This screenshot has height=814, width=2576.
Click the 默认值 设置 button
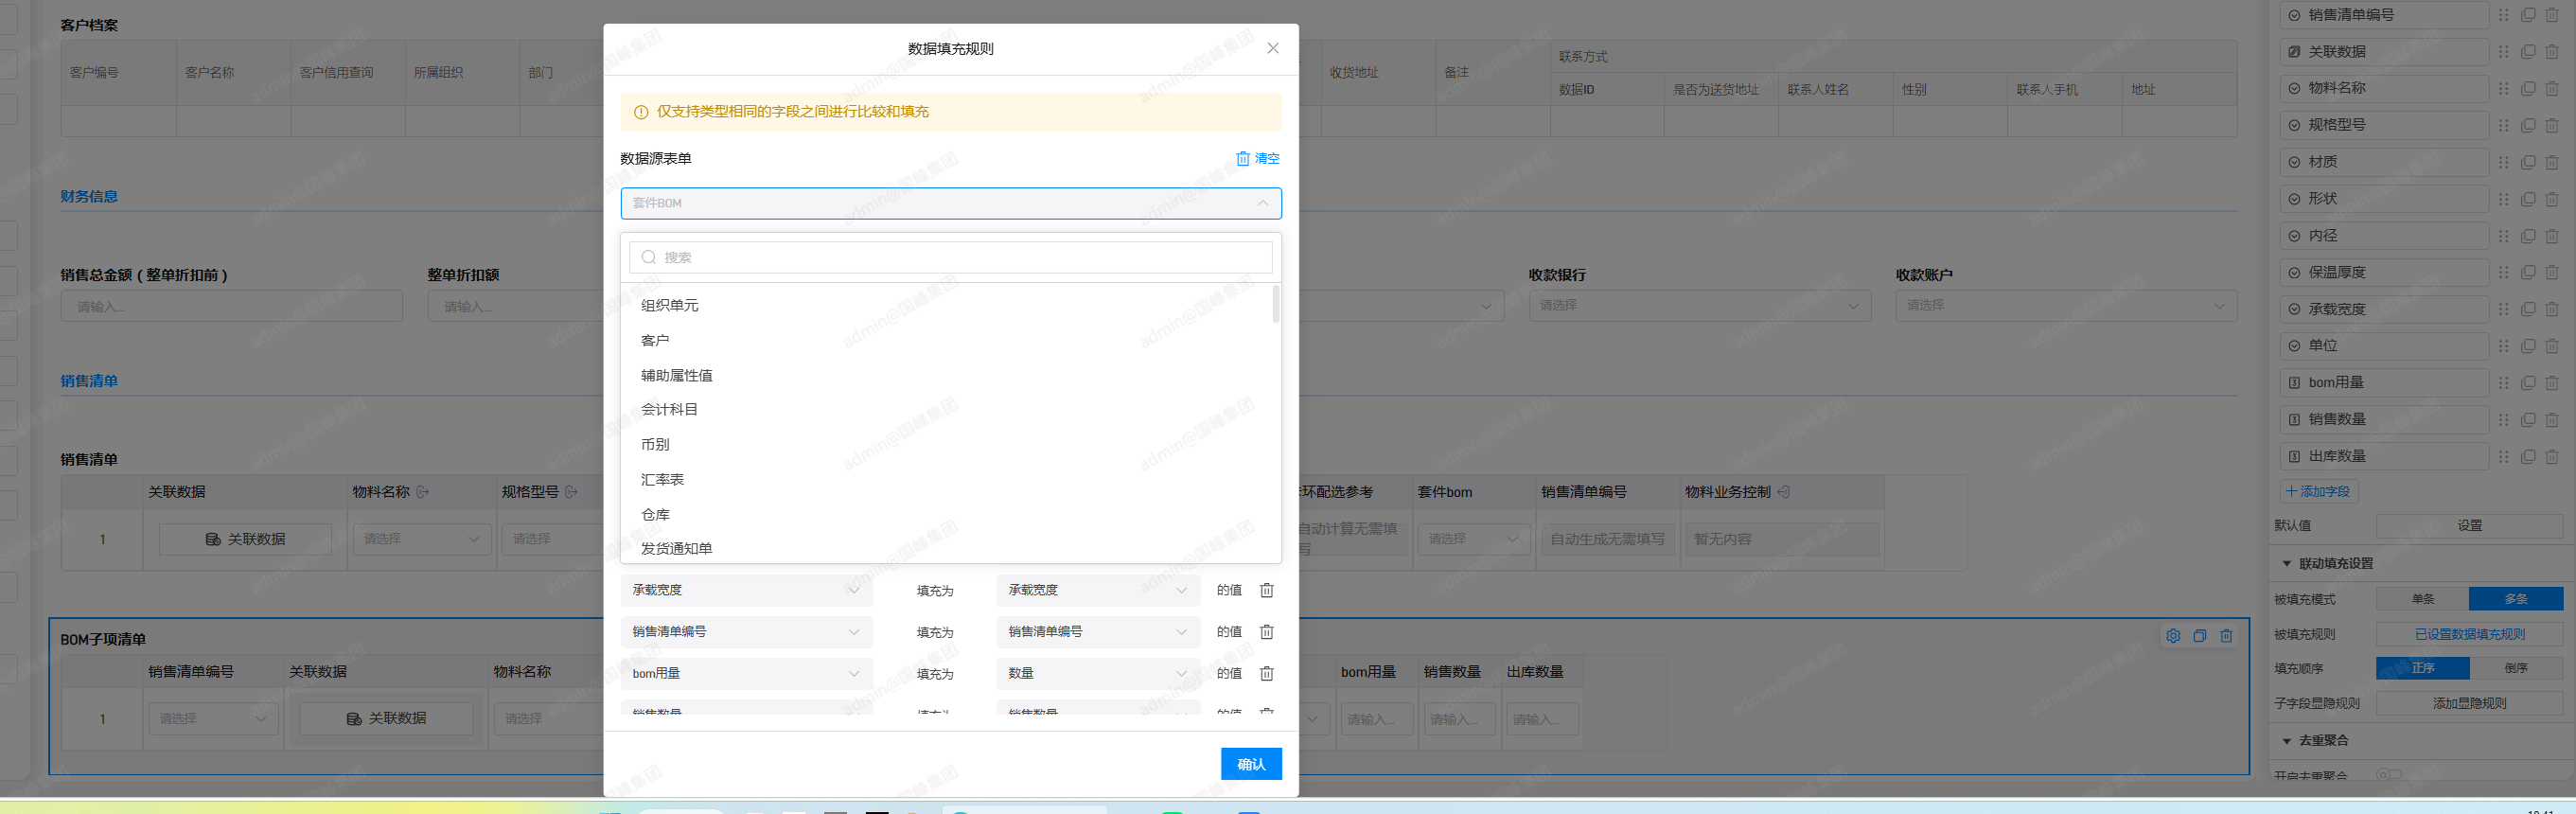point(2469,526)
